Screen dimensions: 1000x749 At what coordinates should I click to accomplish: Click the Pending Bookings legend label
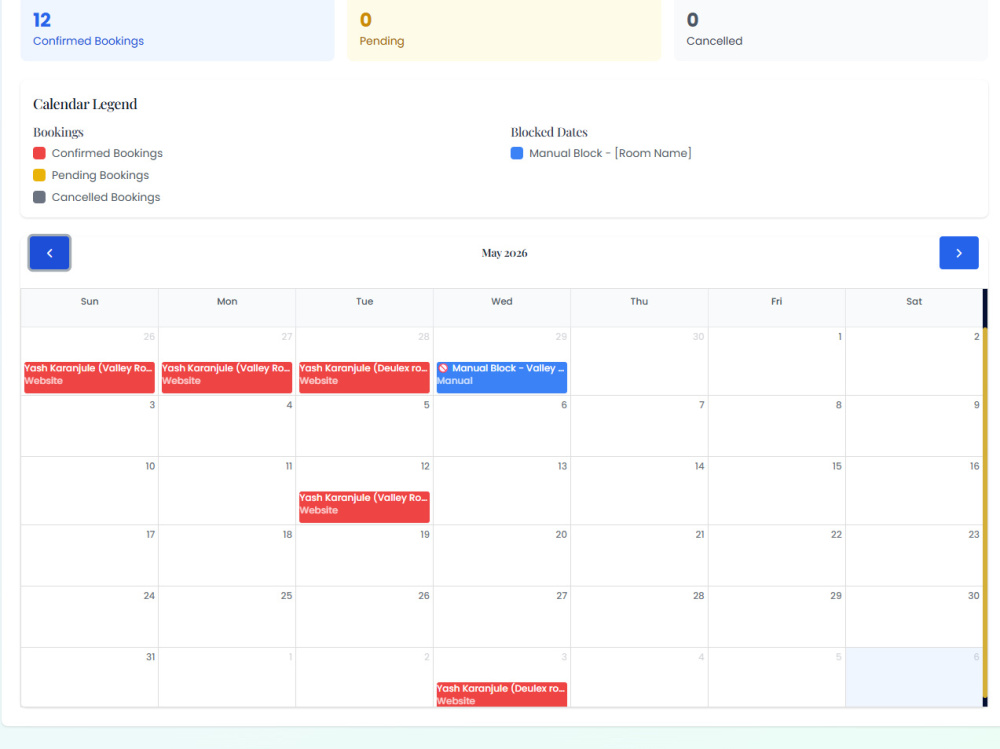100,175
